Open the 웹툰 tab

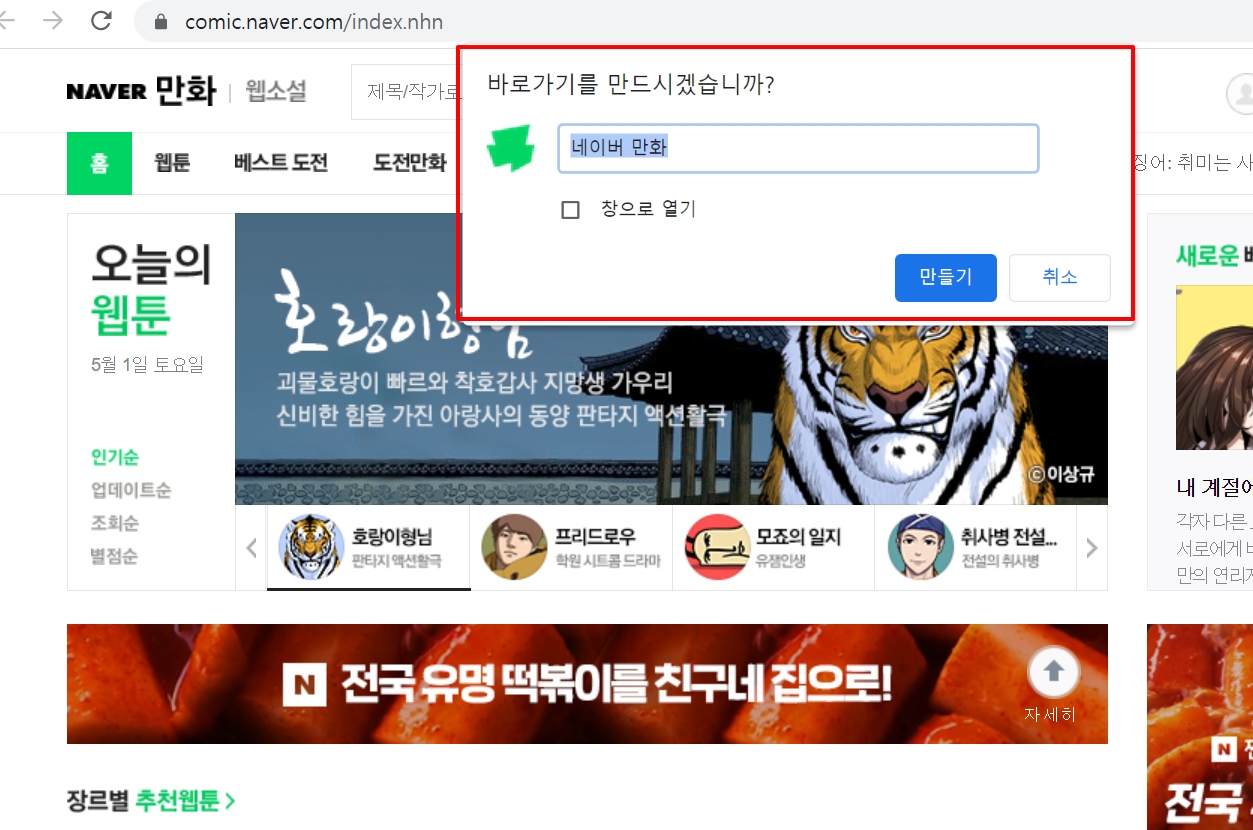(x=172, y=163)
